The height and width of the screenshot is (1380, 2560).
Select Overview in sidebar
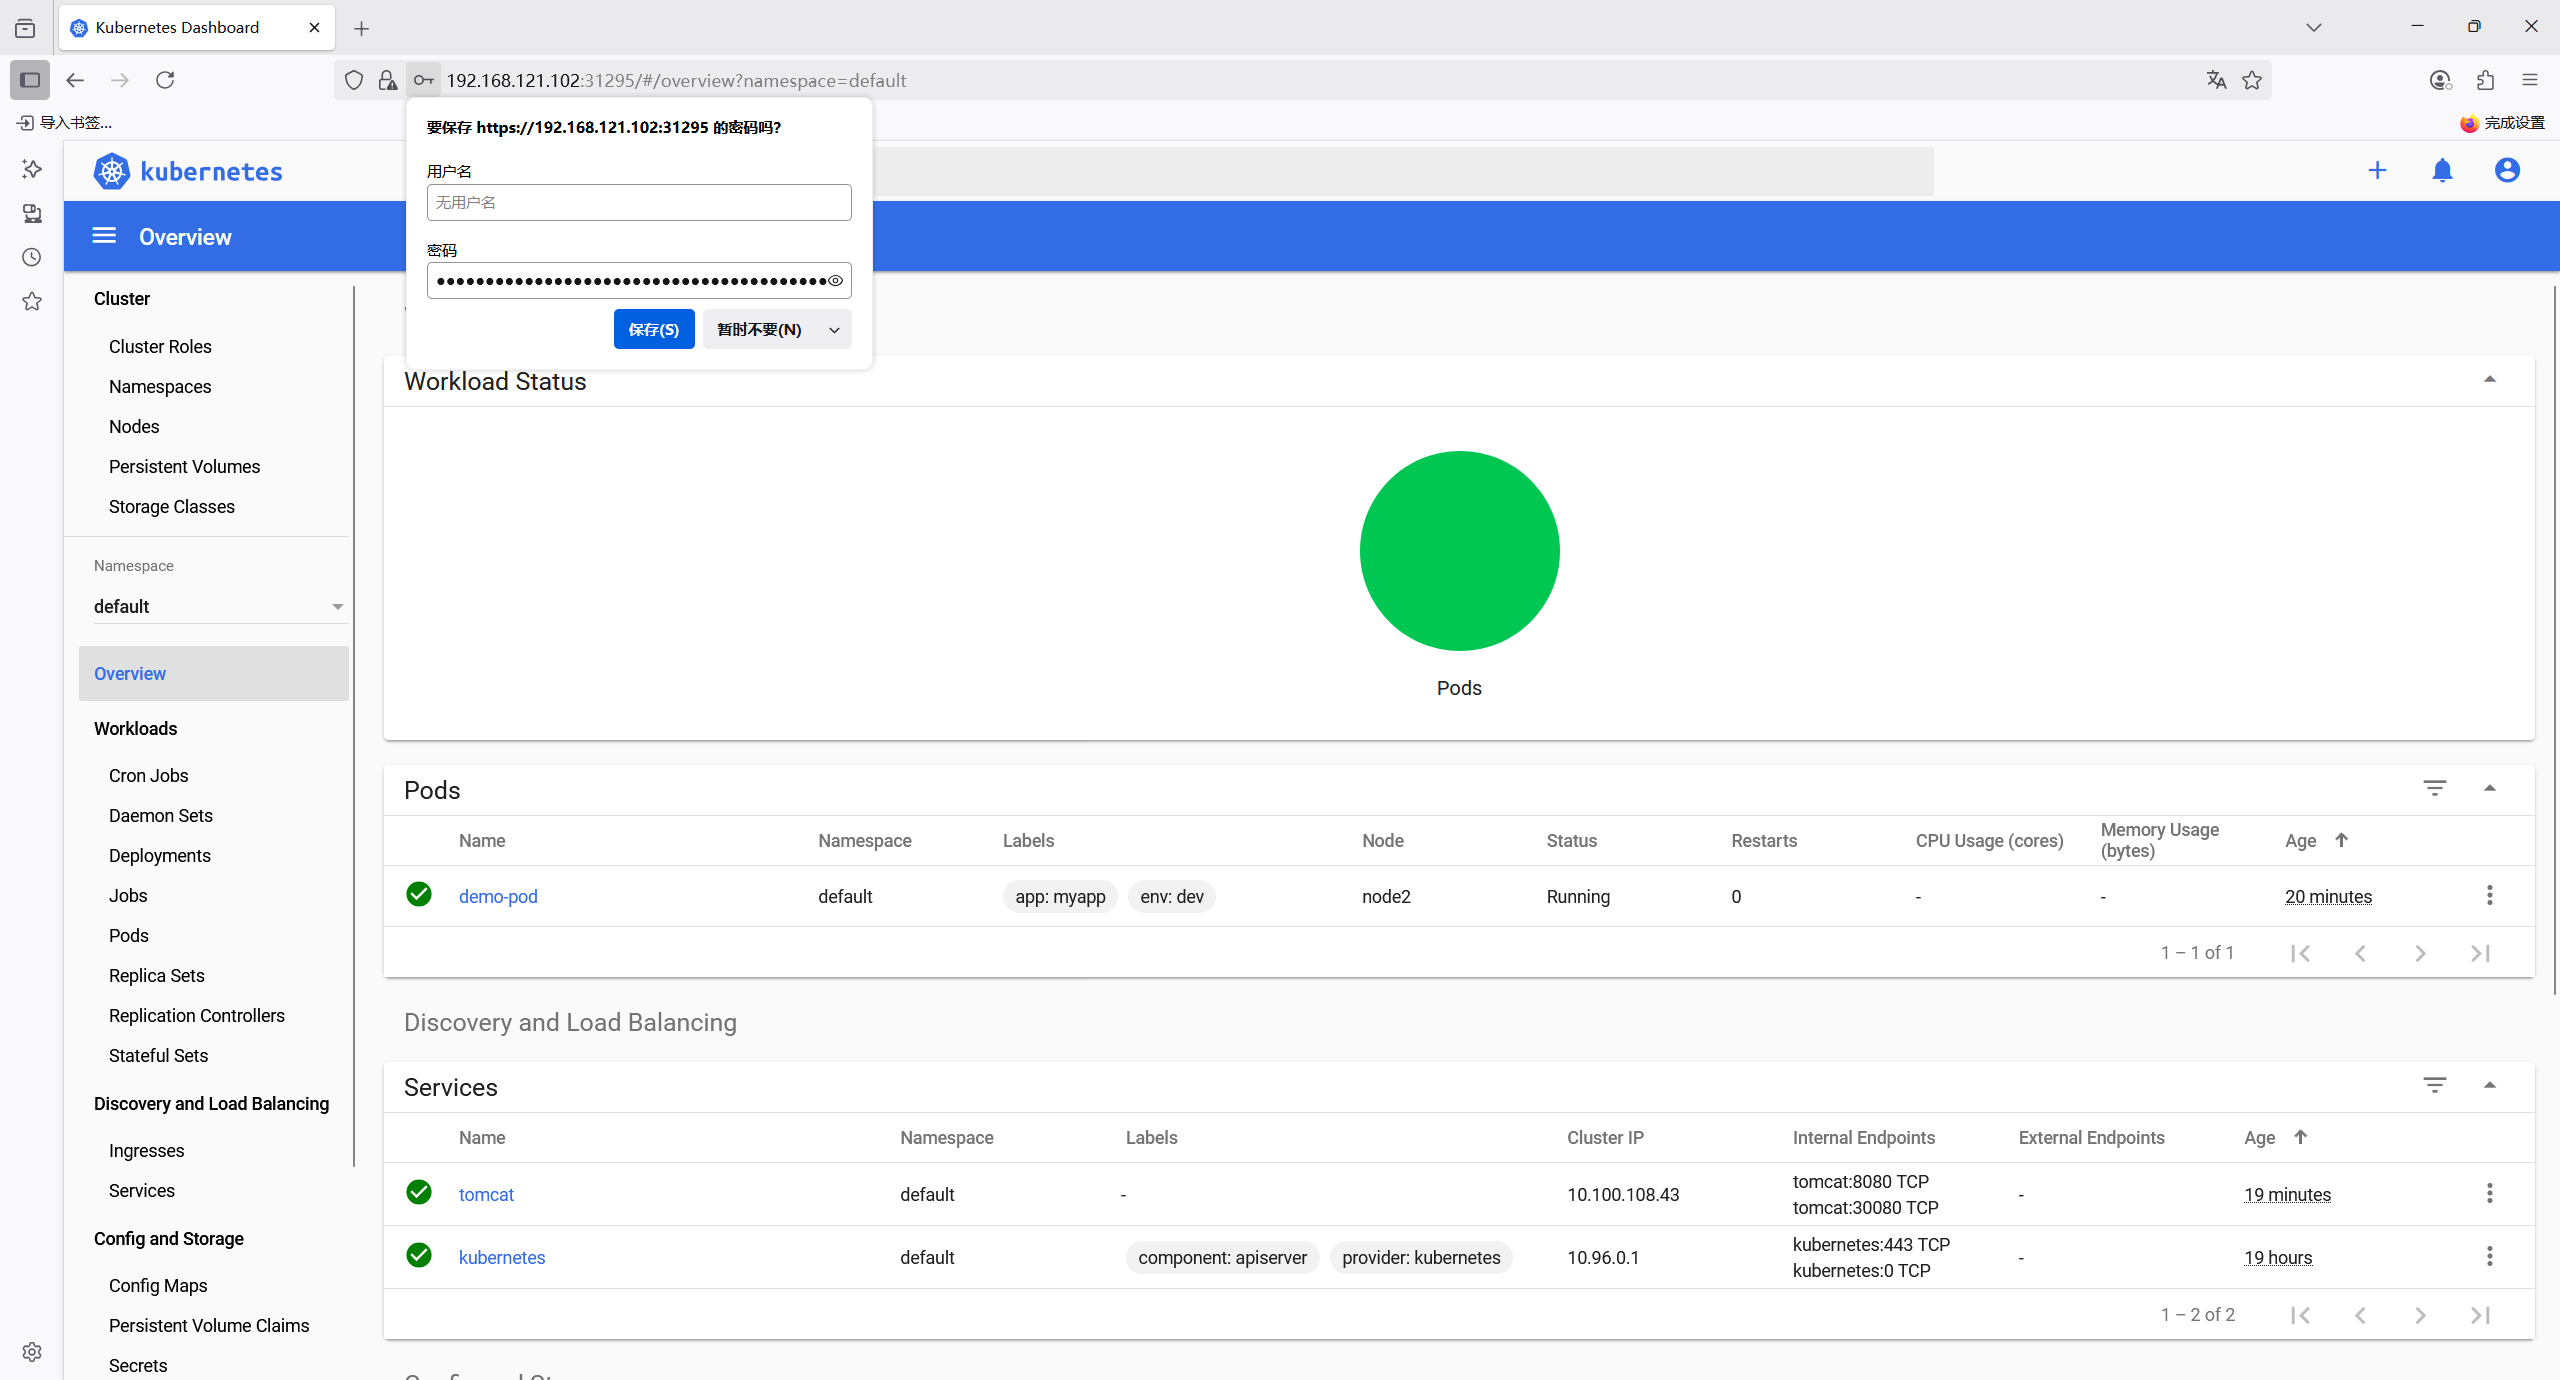(x=214, y=673)
